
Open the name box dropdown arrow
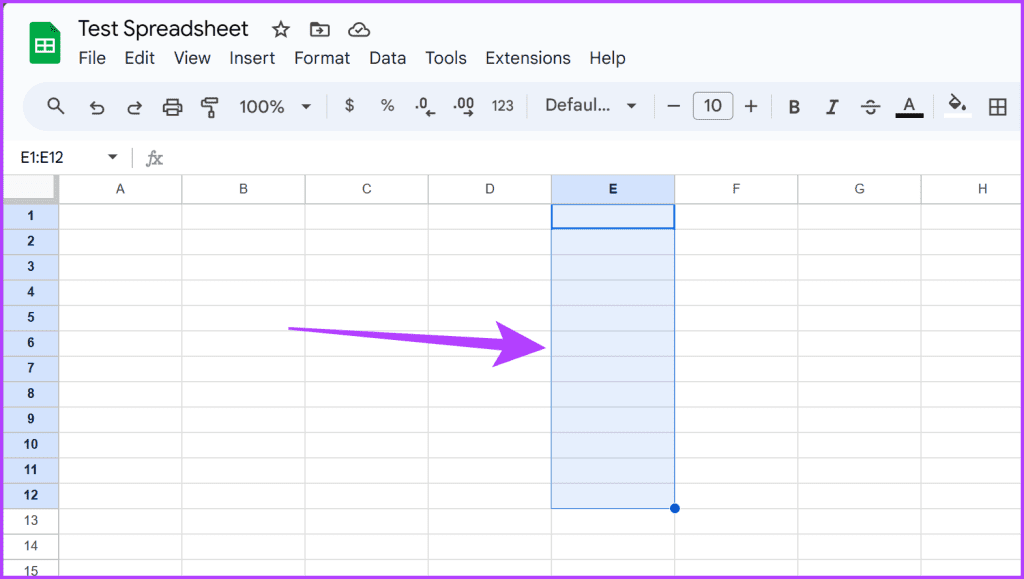coord(113,158)
